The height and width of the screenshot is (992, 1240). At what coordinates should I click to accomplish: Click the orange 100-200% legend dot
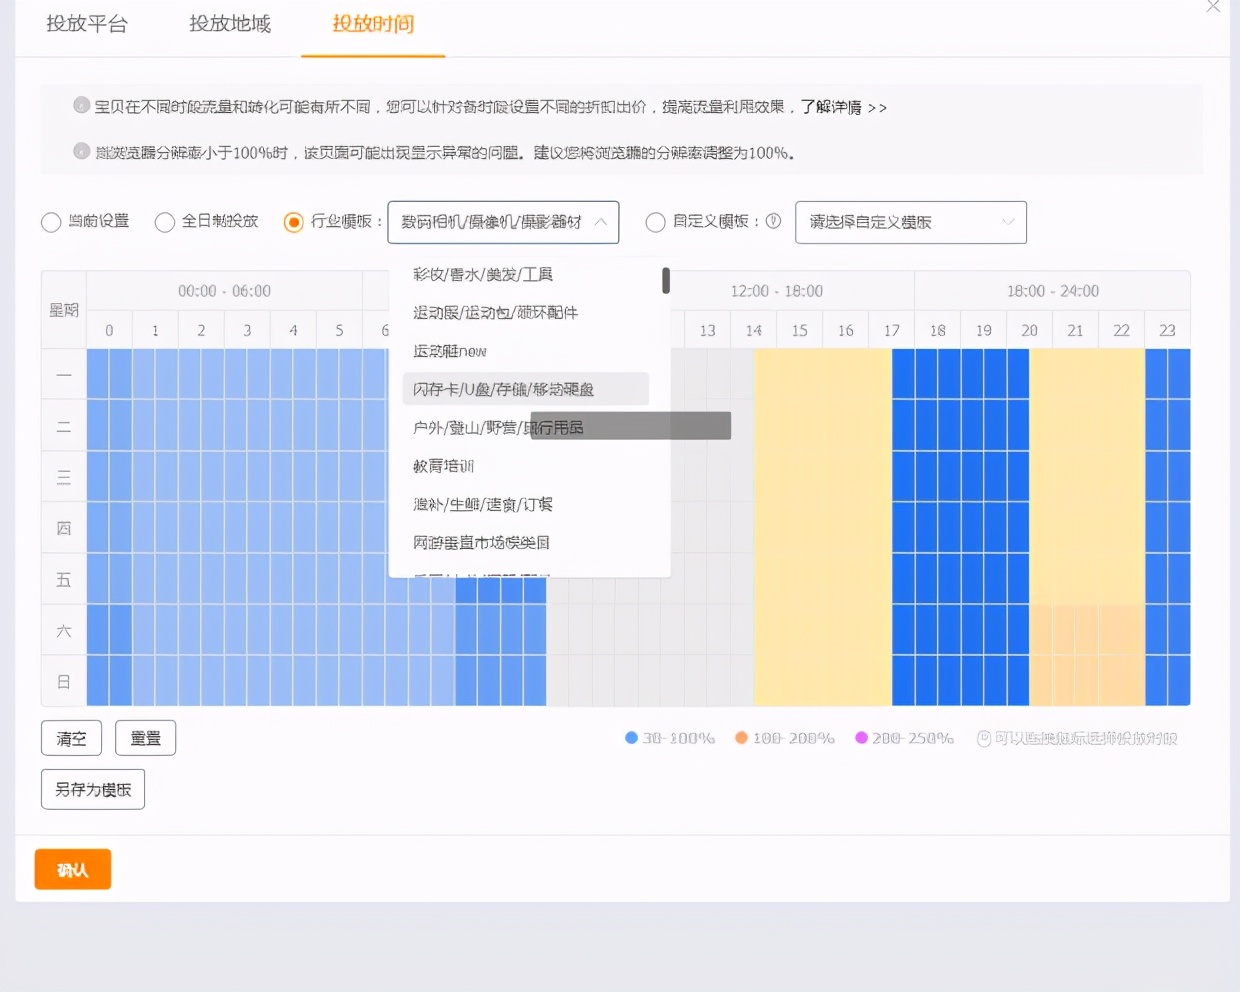[x=742, y=737]
